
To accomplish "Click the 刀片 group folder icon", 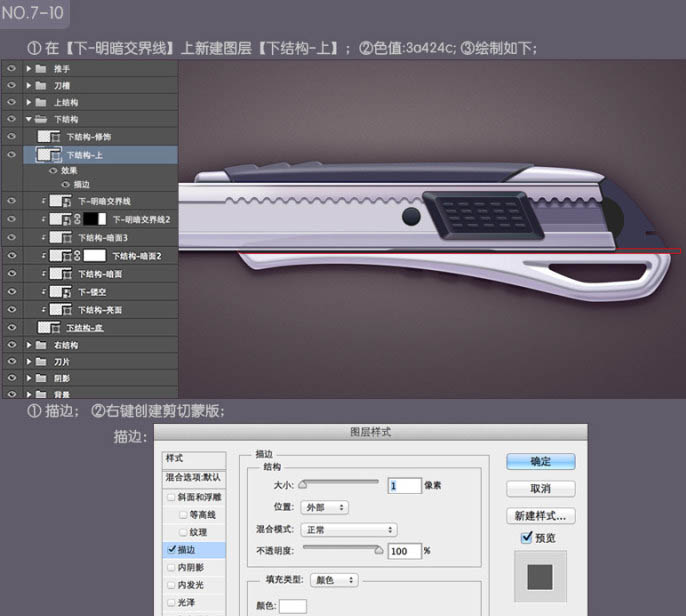I will [41, 362].
